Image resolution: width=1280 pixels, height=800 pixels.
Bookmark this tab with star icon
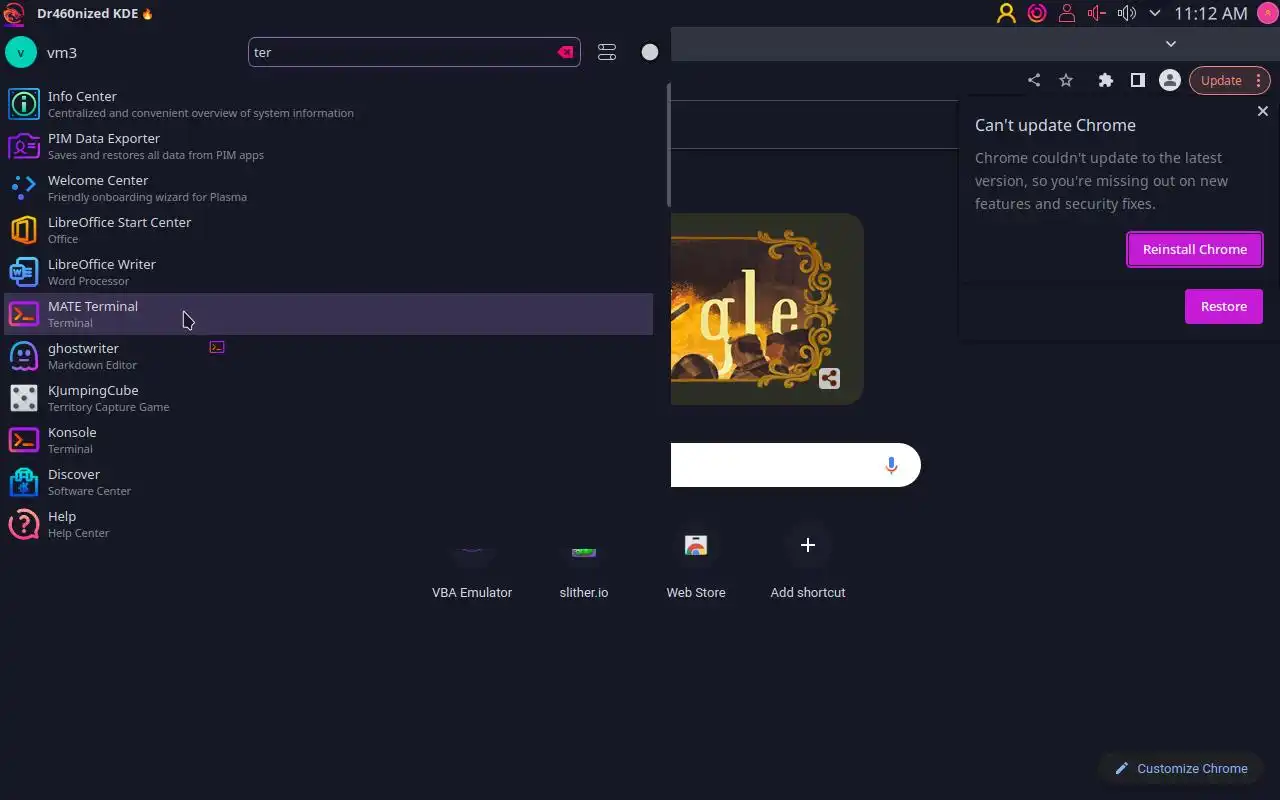(1066, 80)
